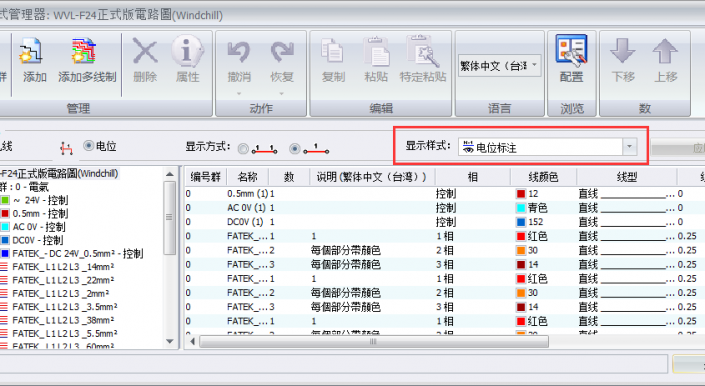705x386 pixels.
Task: Open 属性 properties info icon
Action: tap(187, 51)
